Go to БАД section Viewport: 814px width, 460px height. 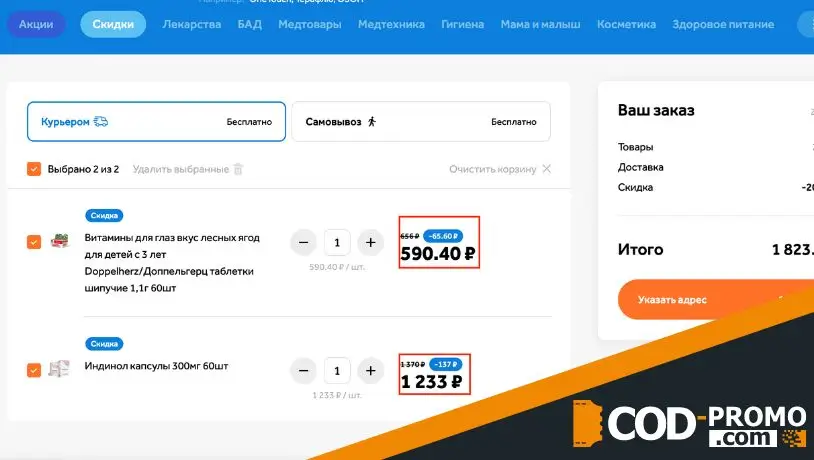click(250, 24)
